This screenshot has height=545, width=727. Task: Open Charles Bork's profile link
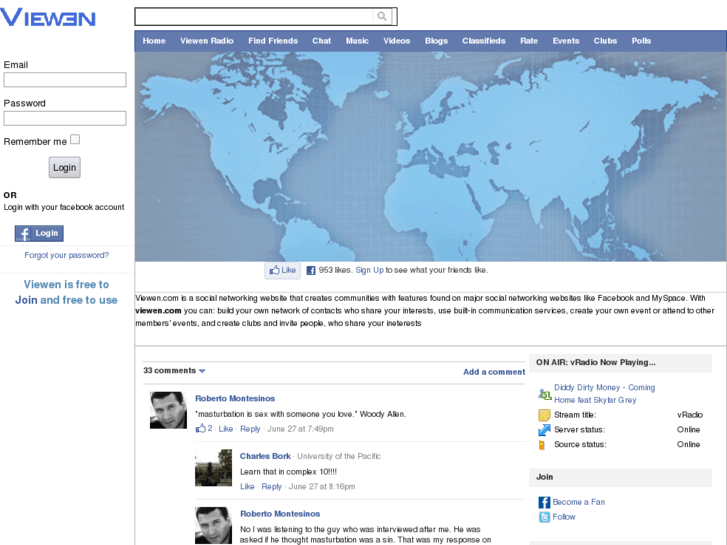pyautogui.click(x=265, y=456)
